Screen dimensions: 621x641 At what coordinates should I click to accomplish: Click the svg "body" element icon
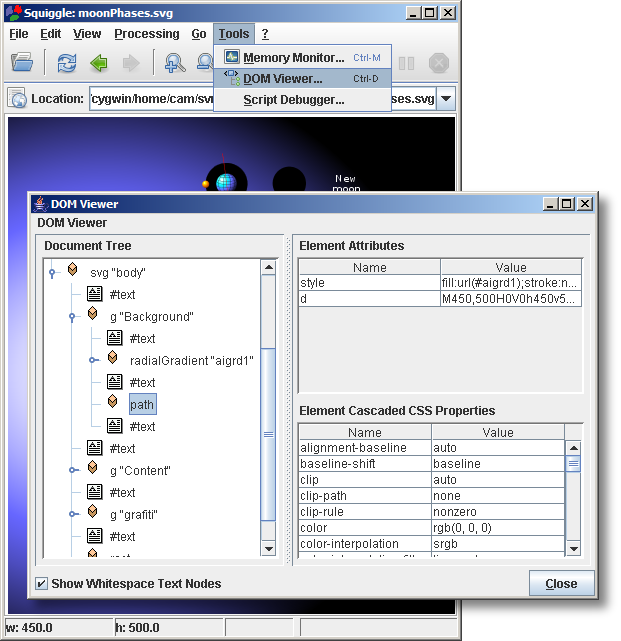click(72, 271)
